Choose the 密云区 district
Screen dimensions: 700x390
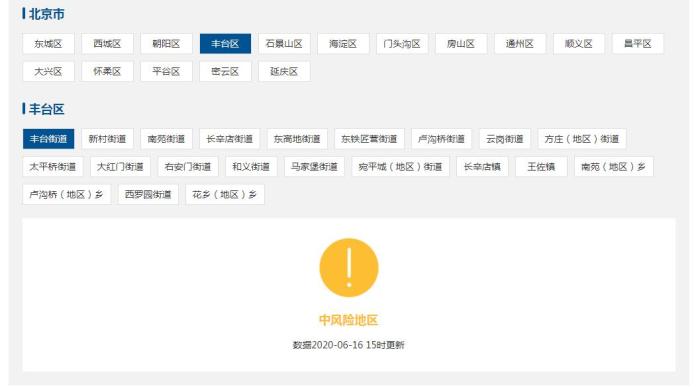pyautogui.click(x=225, y=71)
